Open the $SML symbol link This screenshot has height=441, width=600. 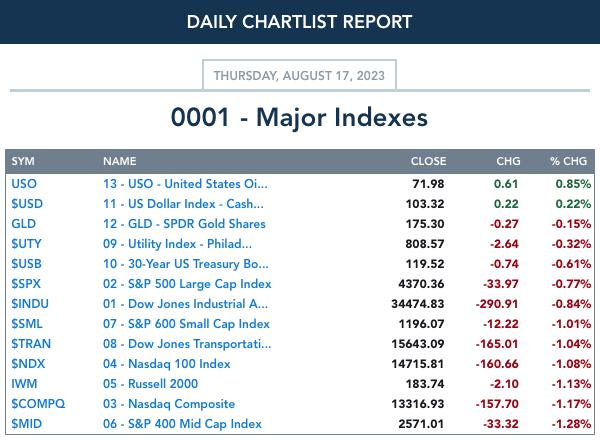(27, 323)
